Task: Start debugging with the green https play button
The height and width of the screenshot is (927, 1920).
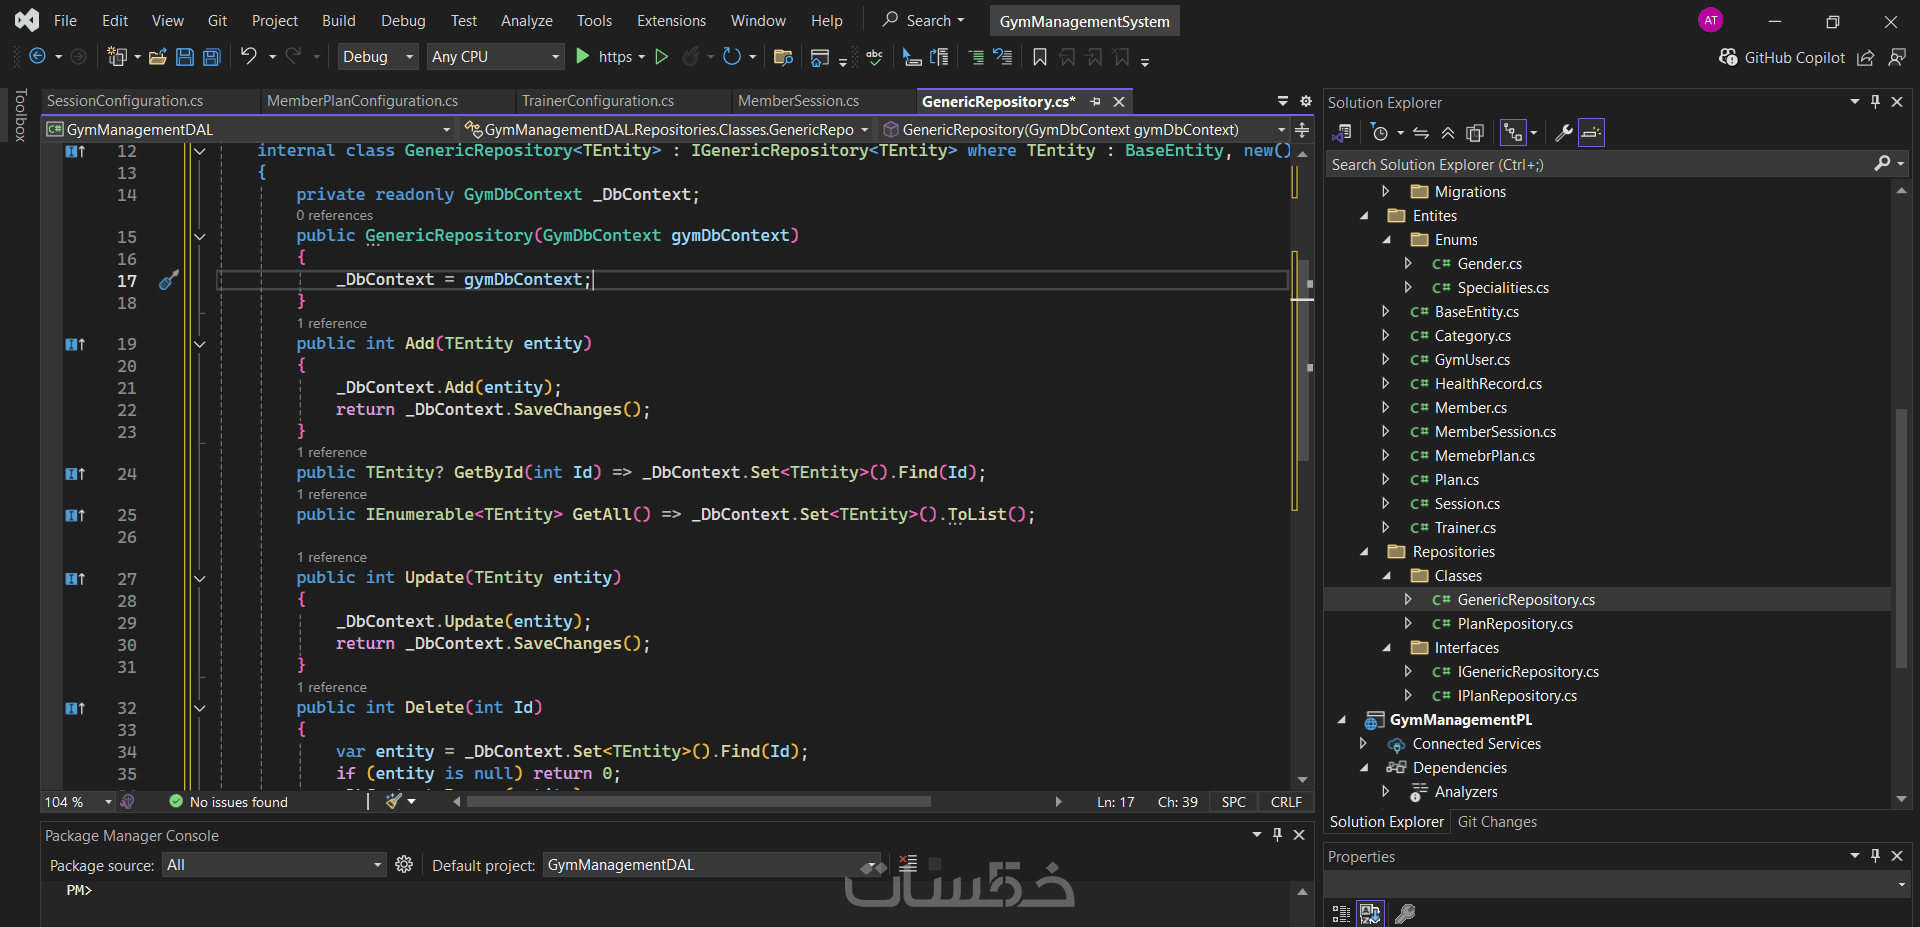Action: coord(583,57)
